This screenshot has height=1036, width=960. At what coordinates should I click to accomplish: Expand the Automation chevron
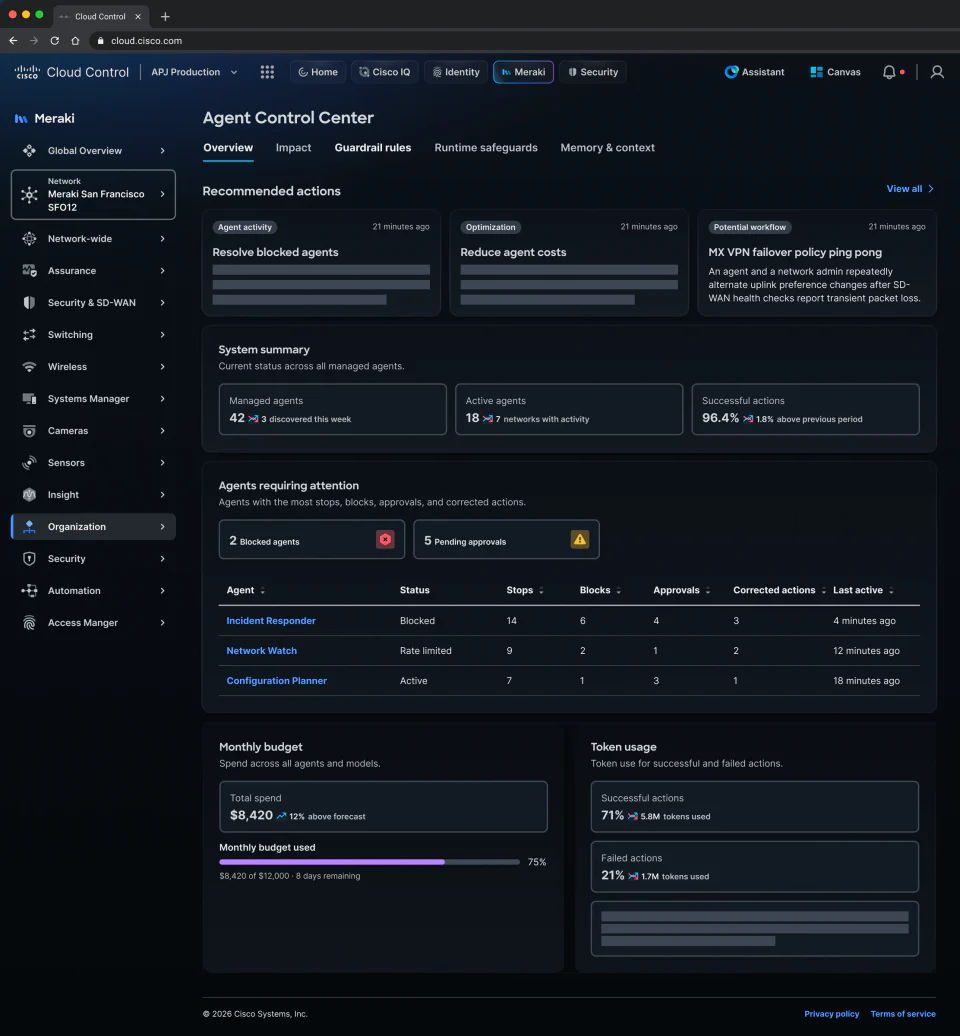pos(163,591)
